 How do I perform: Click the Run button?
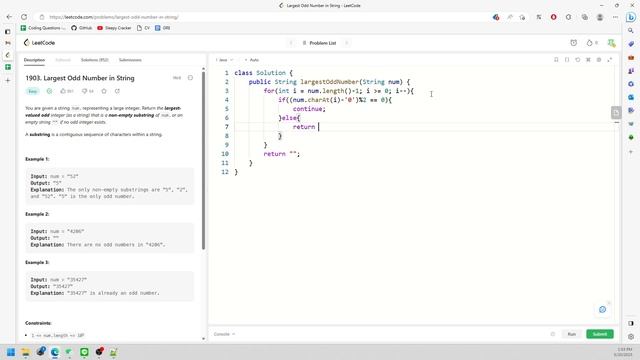571,334
